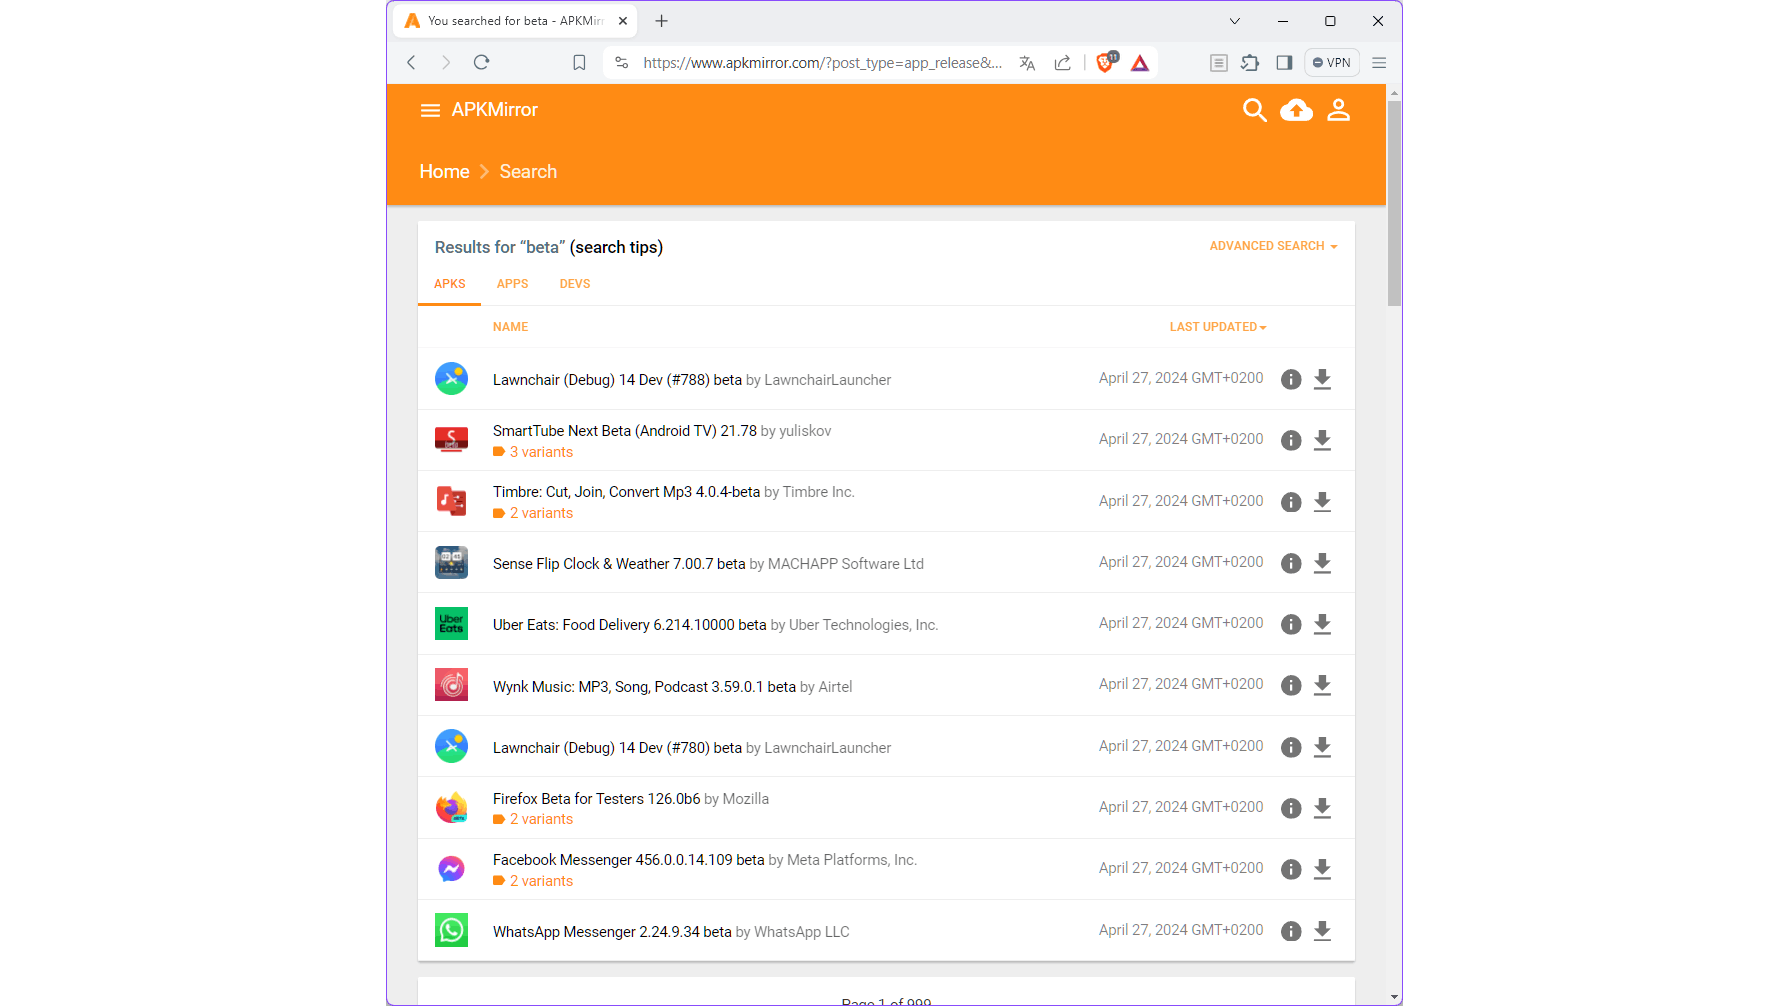Go to Home breadcrumb
1788x1006 pixels.
[444, 172]
